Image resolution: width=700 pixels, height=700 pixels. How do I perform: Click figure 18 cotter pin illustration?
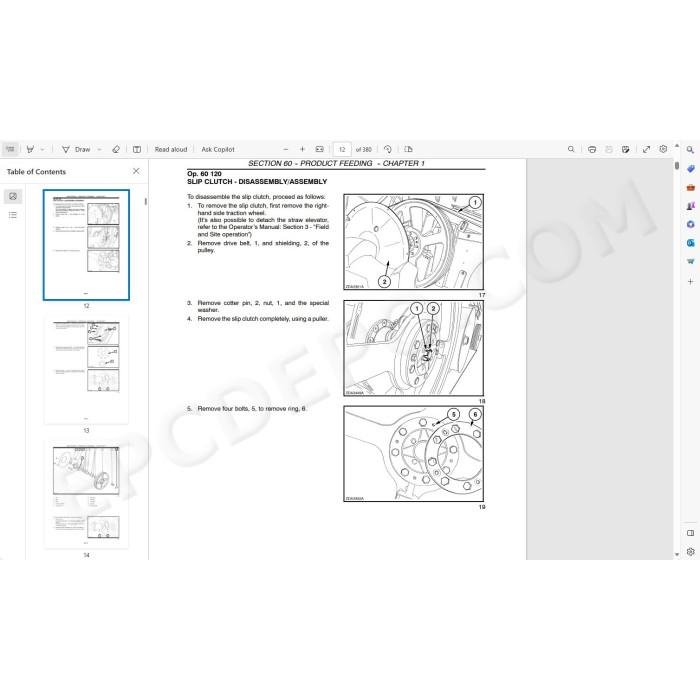pyautogui.click(x=413, y=348)
